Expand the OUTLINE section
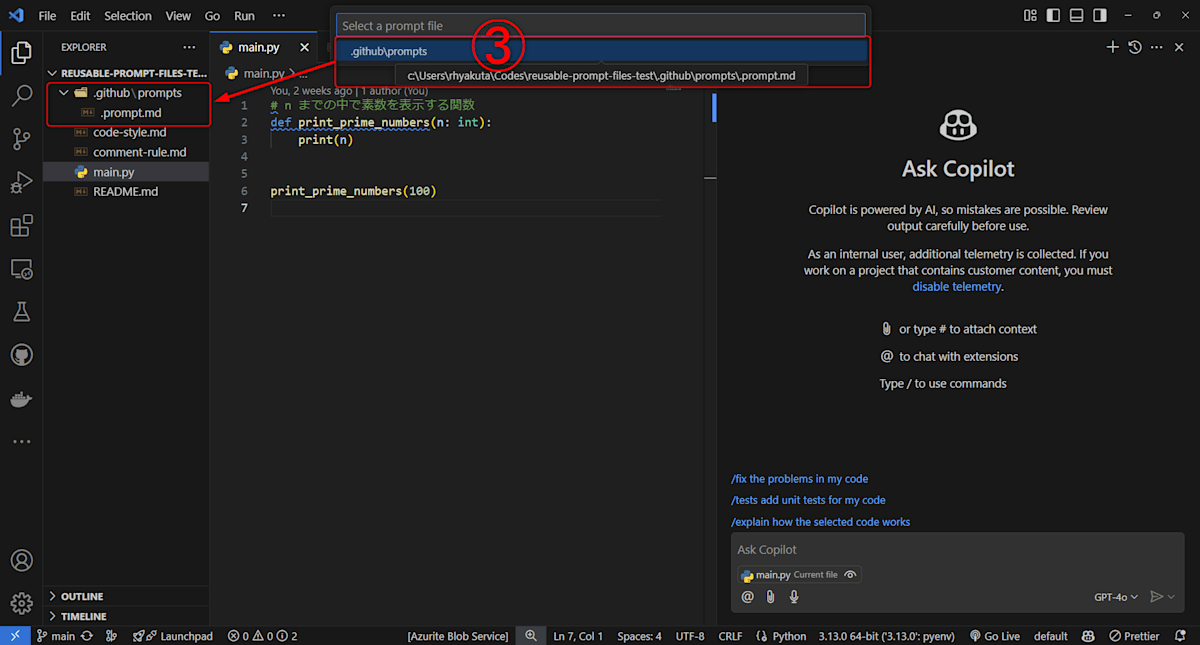The width and height of the screenshot is (1200, 645). tap(127, 596)
